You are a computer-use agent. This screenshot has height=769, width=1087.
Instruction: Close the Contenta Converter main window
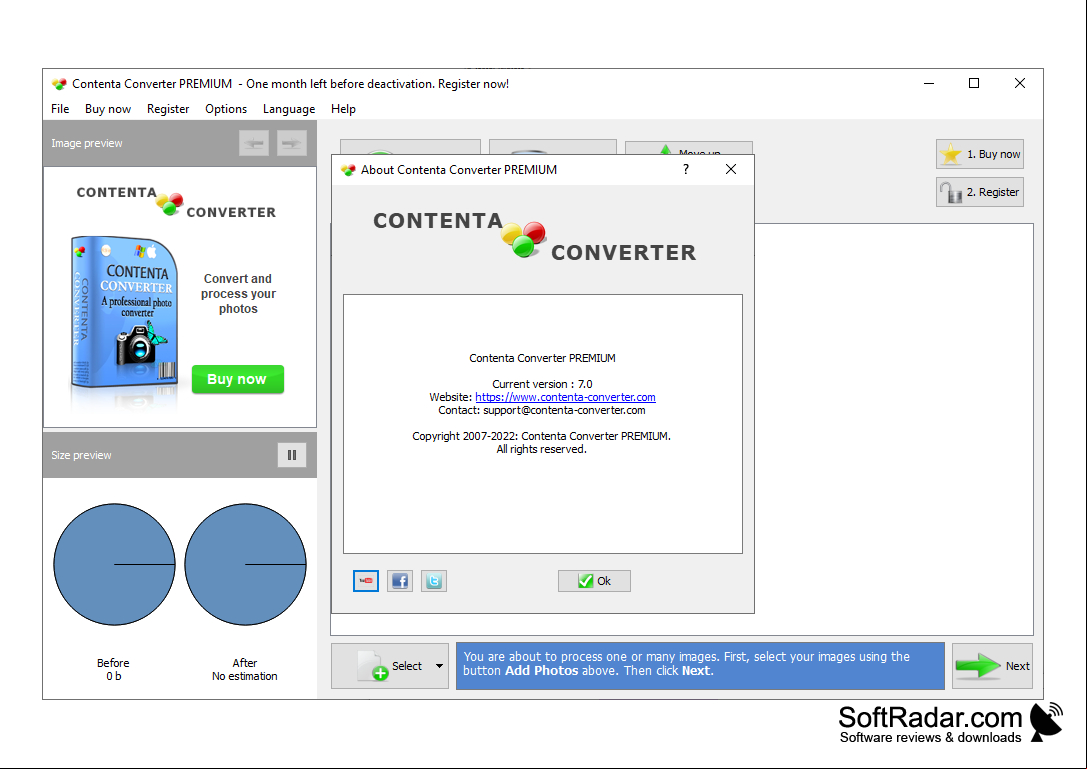1020,83
